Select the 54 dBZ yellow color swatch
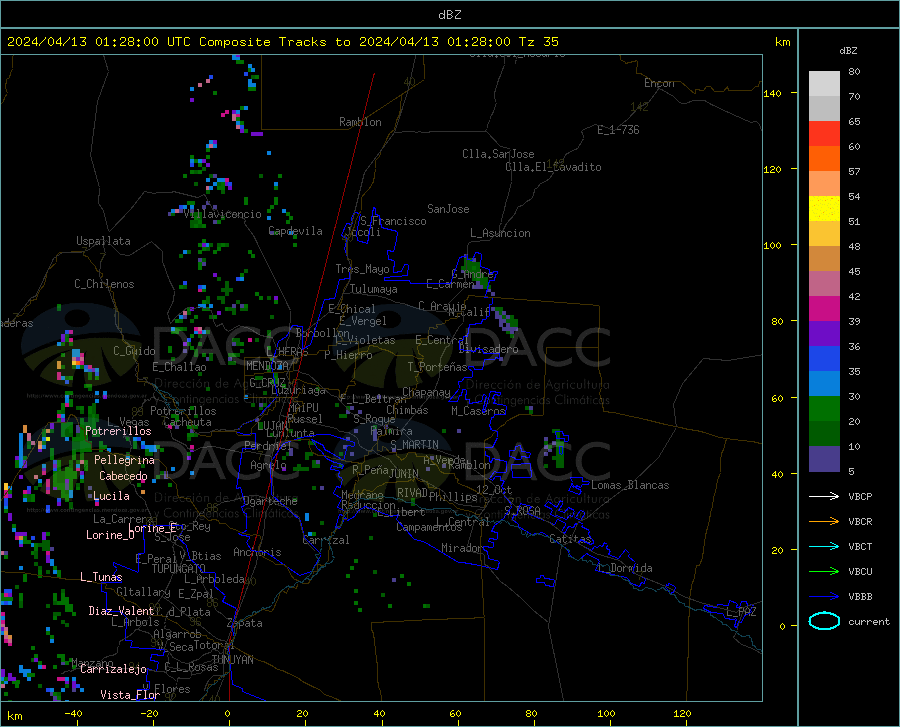900x727 pixels. pos(824,208)
